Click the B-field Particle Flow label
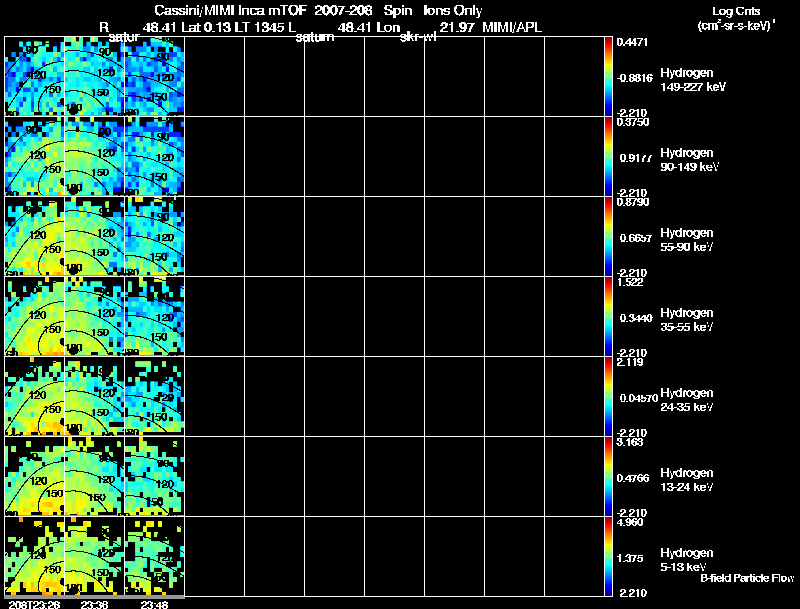 (747, 578)
